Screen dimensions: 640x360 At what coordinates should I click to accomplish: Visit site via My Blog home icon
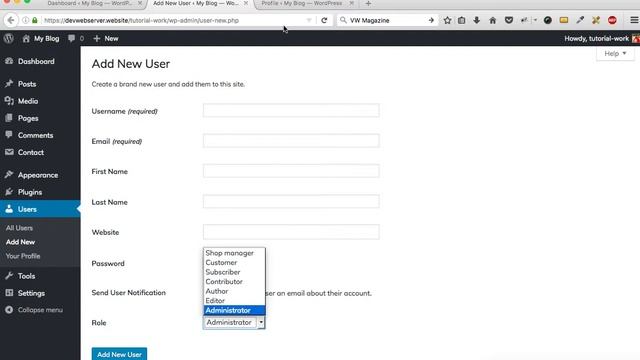point(26,38)
